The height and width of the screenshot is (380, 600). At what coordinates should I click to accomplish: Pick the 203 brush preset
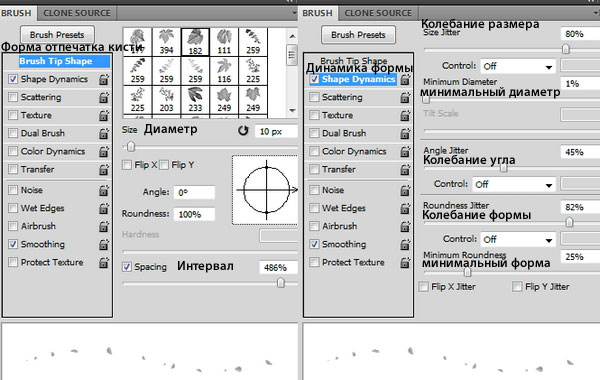click(x=166, y=99)
